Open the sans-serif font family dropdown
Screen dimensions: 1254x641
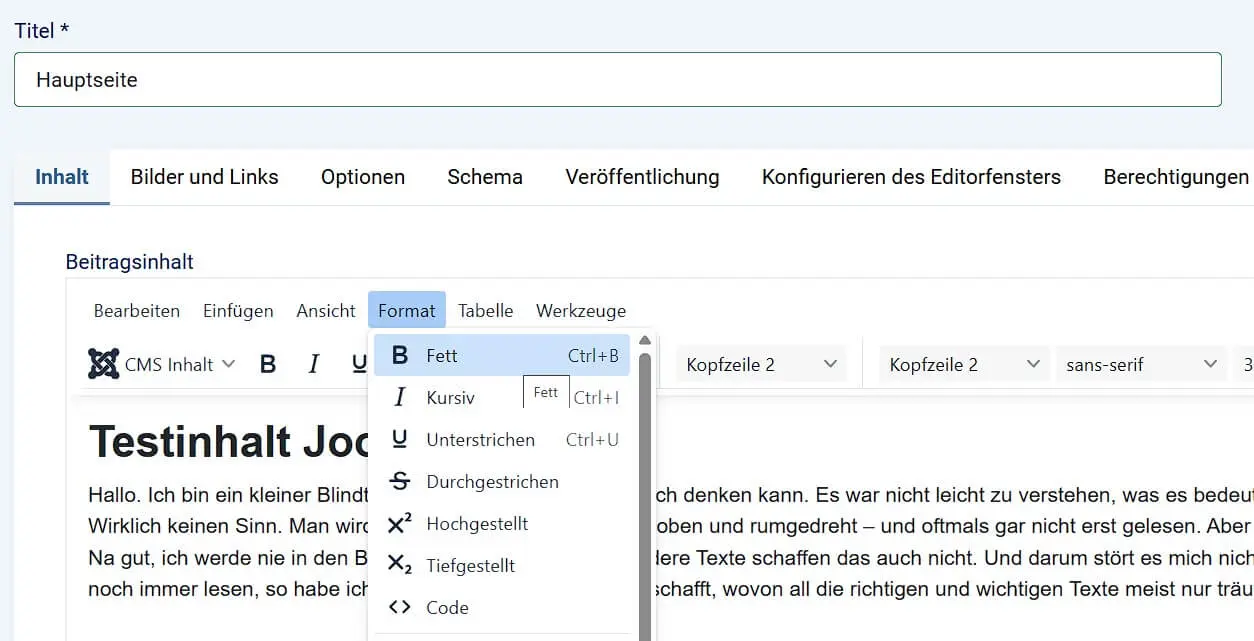(1140, 363)
